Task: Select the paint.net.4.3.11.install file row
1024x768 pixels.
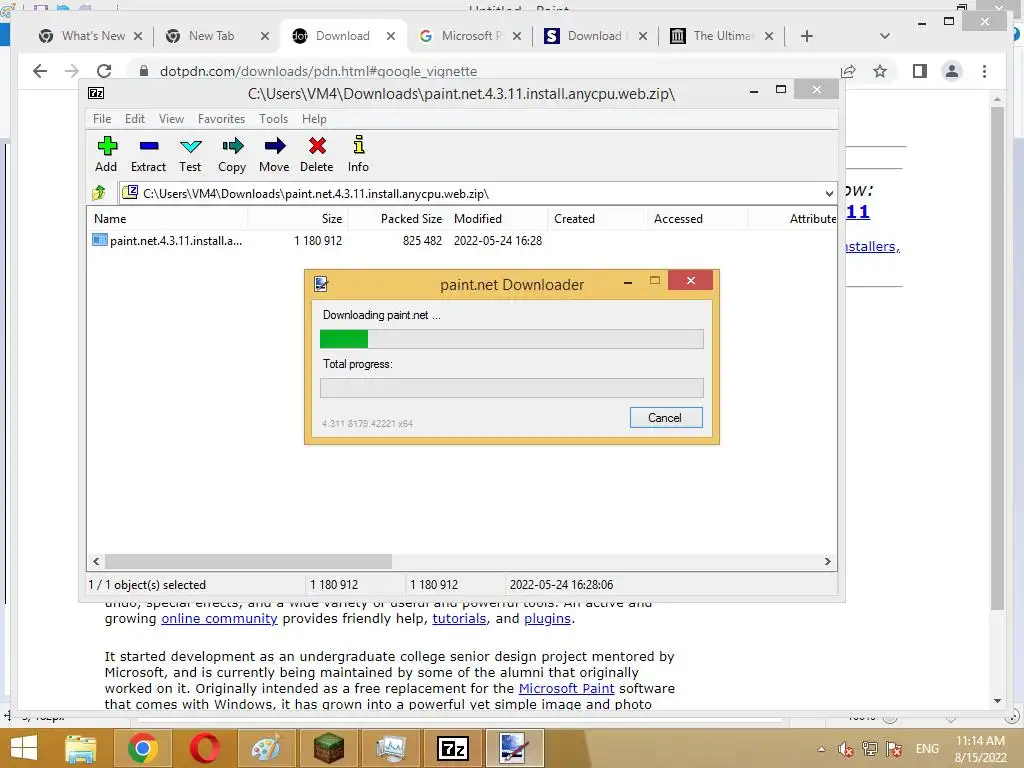Action: 462,241
